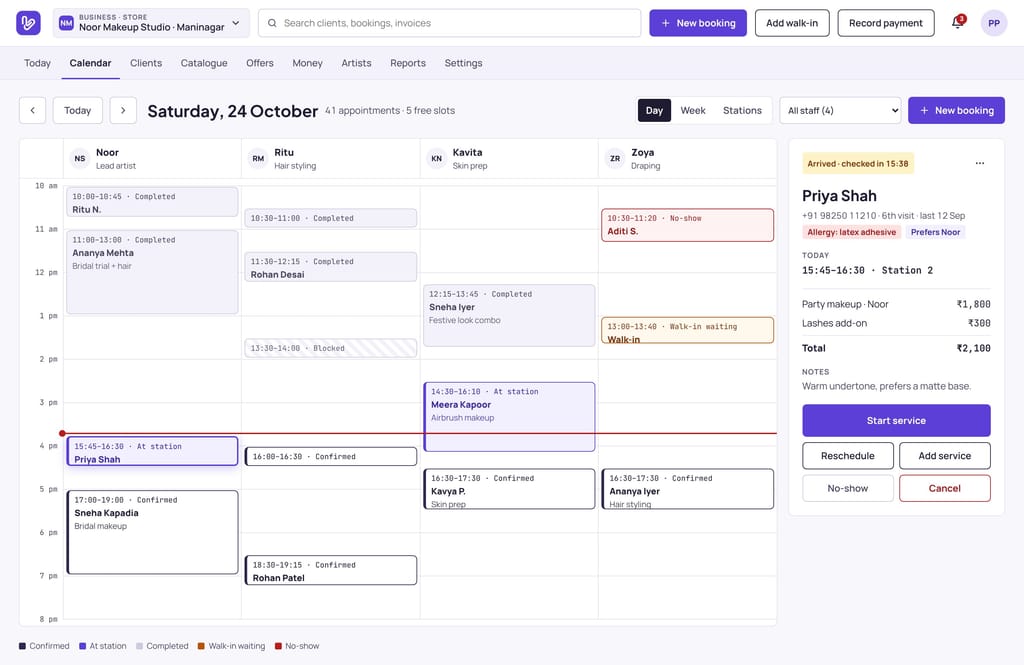Open the Money tab
The image size is (1024, 665).
(307, 63)
